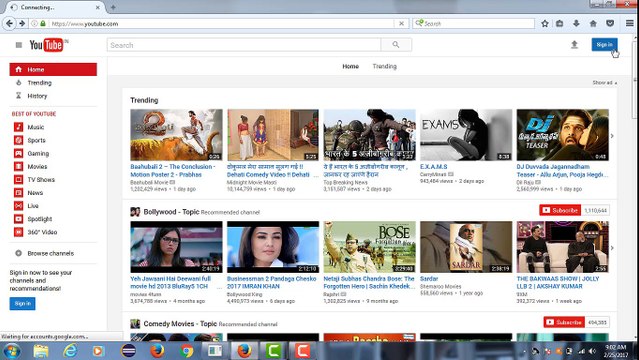Open Firefox downloads arrow icon
The image size is (639, 360).
coord(576,24)
